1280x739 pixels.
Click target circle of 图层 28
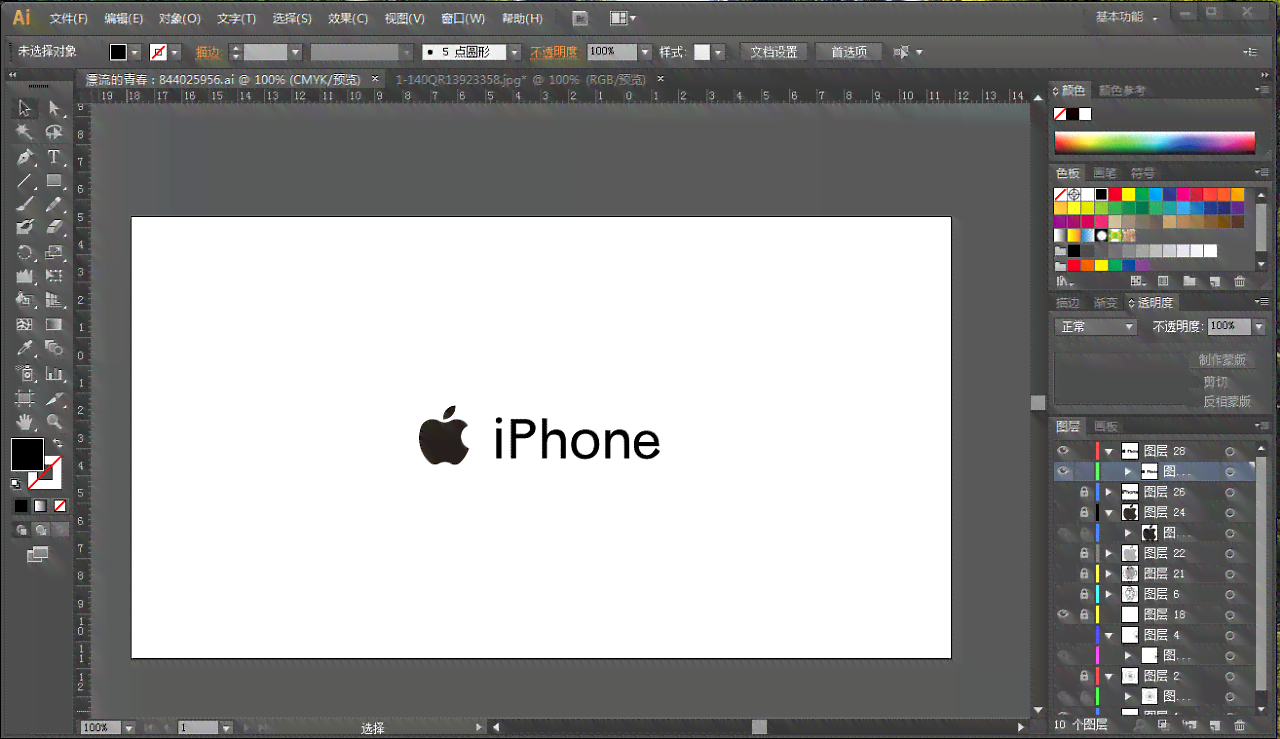[x=1230, y=451]
